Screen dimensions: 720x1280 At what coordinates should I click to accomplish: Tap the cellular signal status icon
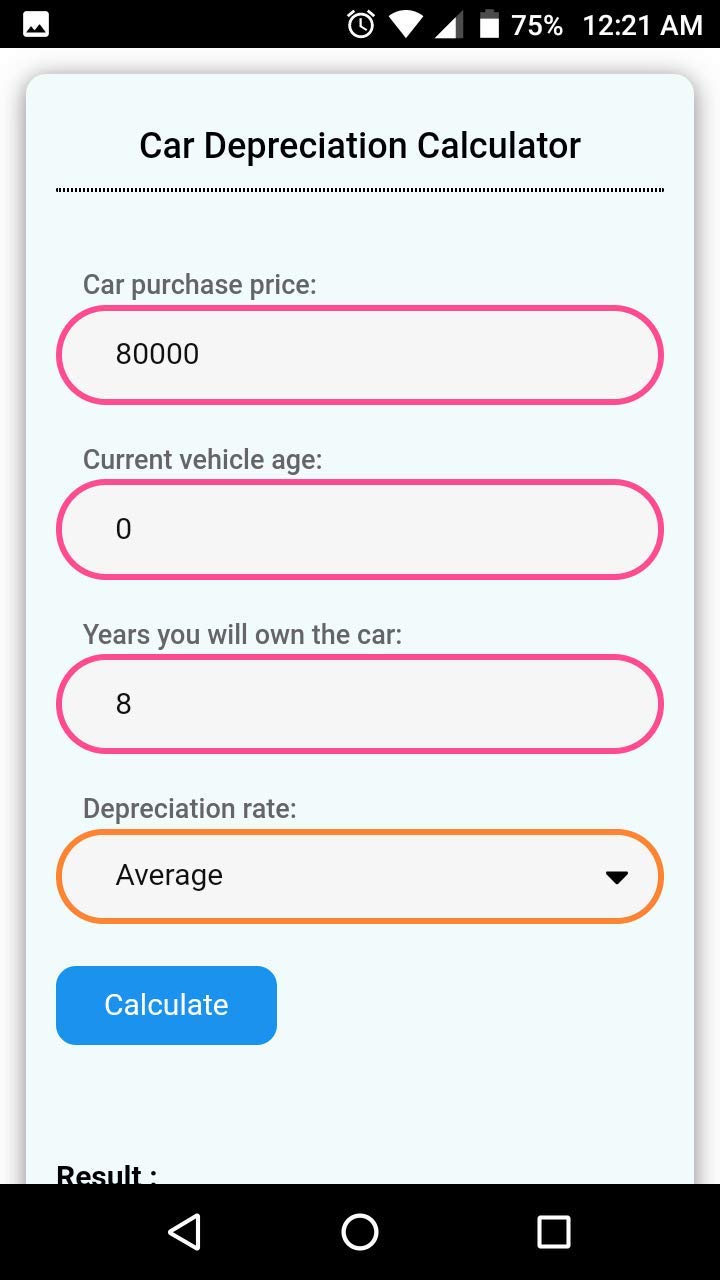click(x=449, y=24)
